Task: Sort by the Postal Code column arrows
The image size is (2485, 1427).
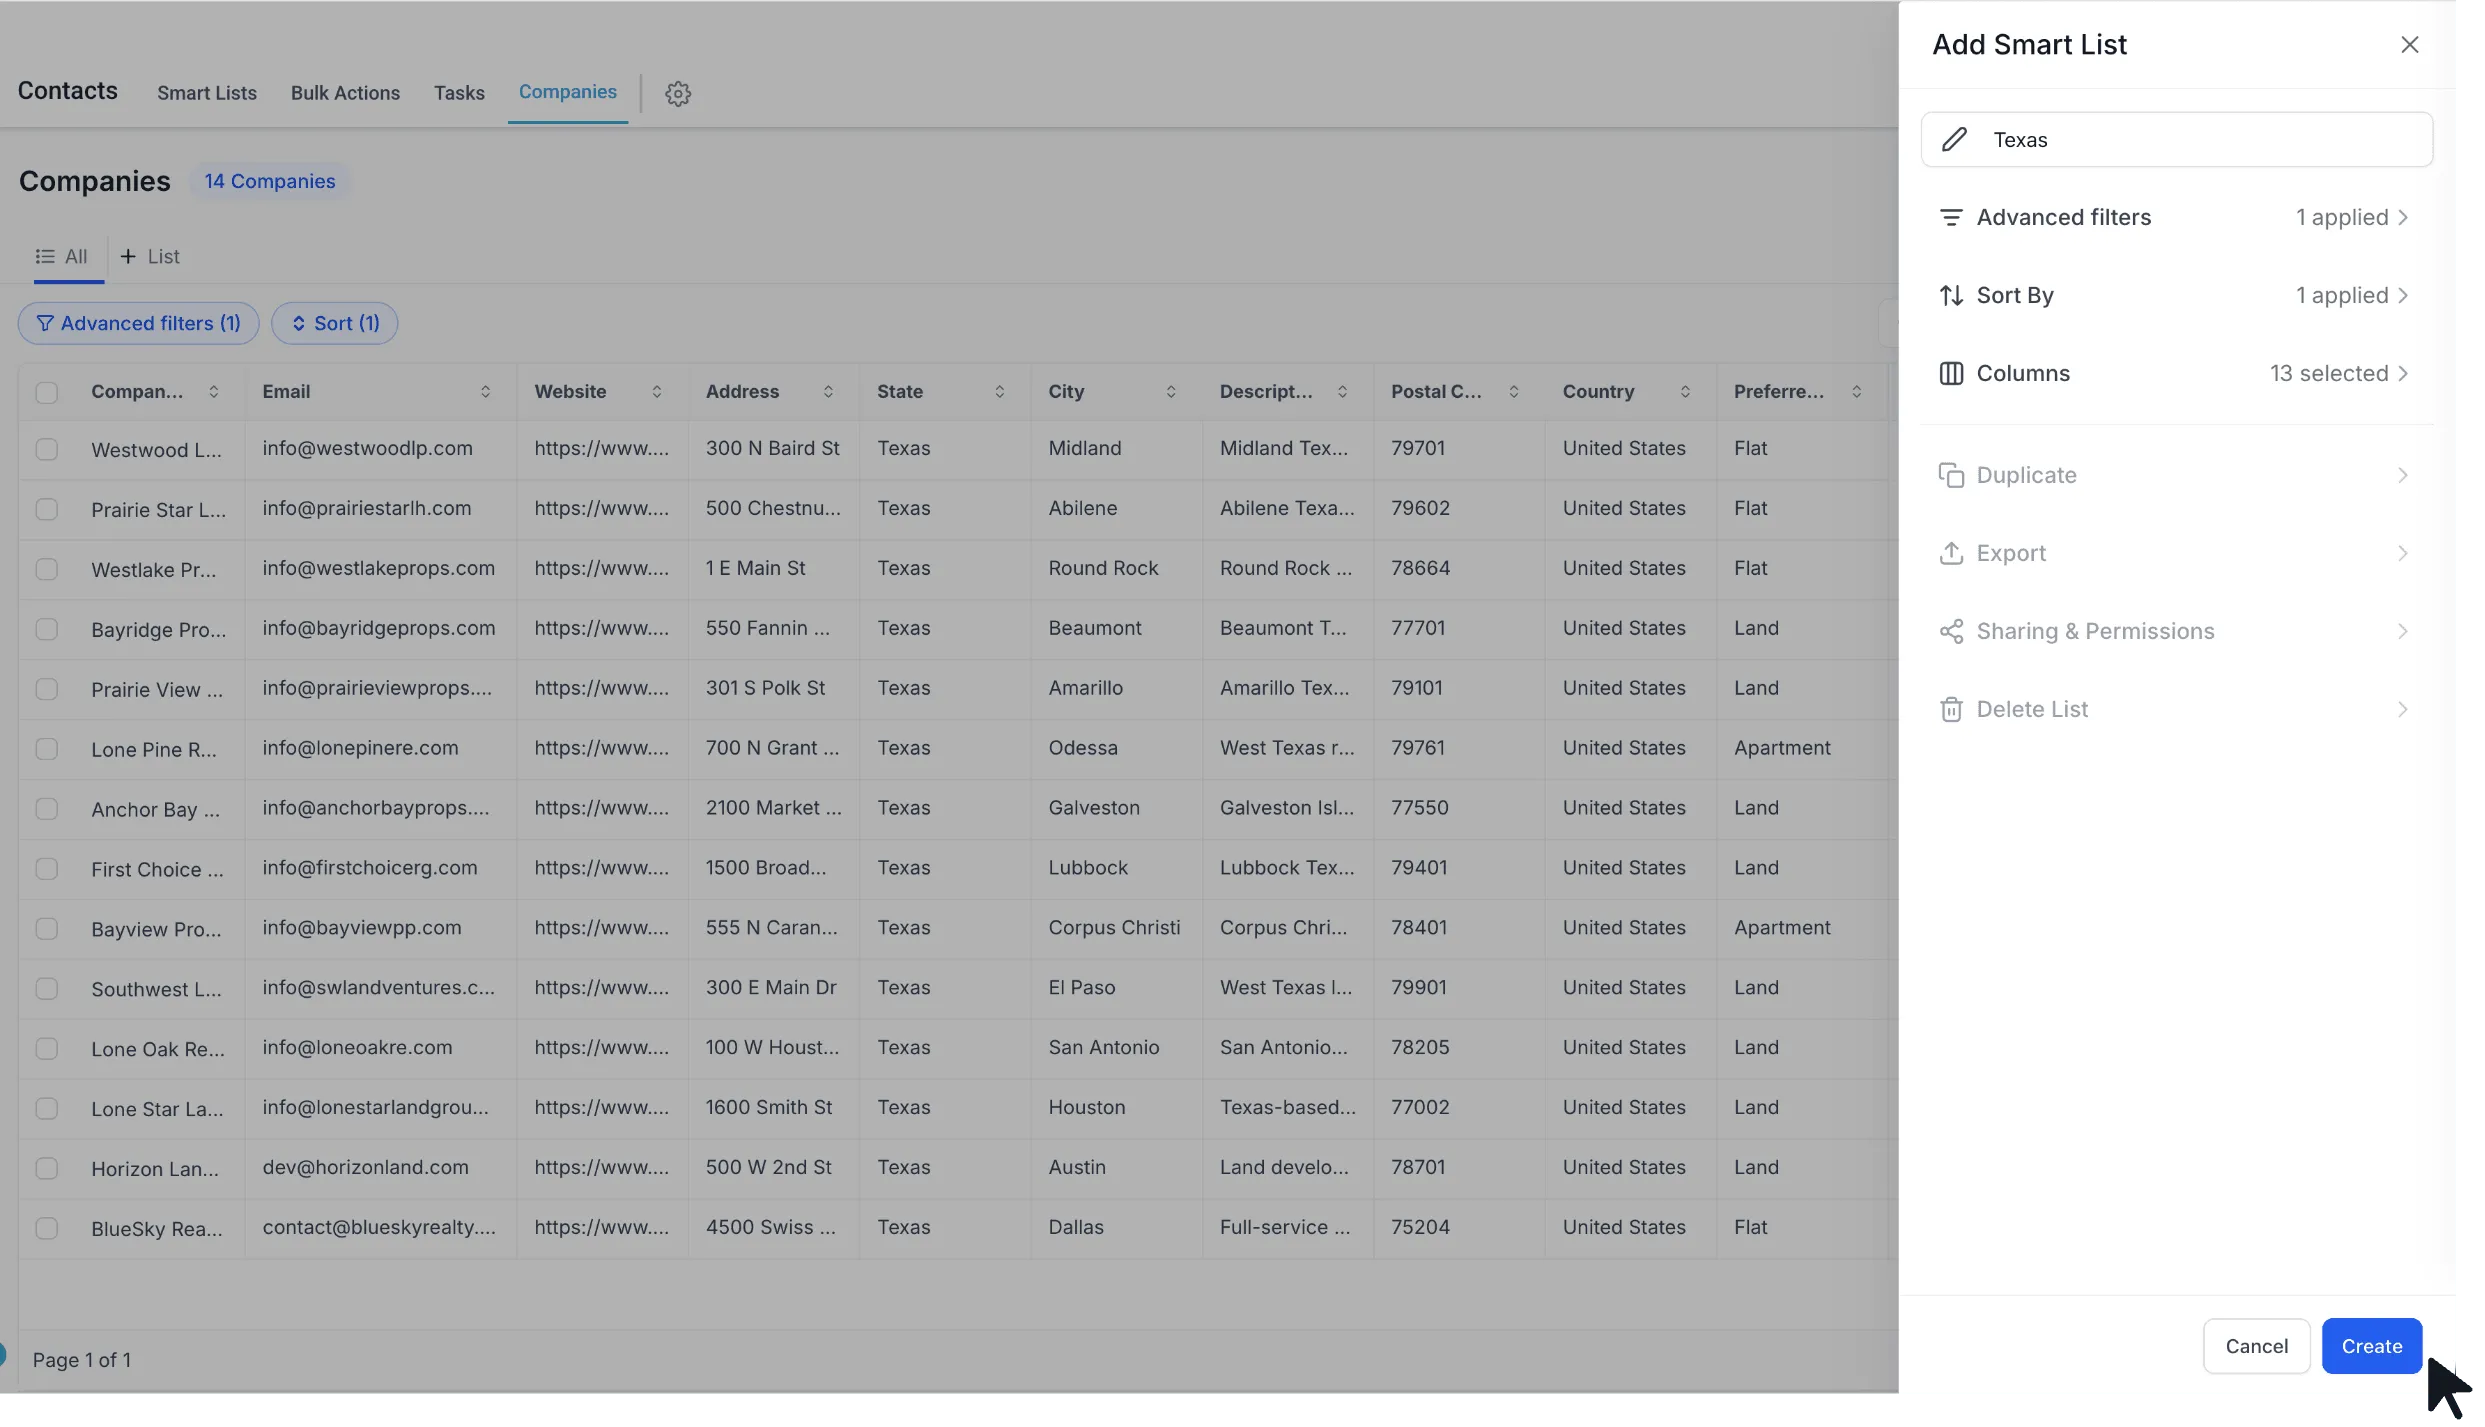Action: [1514, 392]
